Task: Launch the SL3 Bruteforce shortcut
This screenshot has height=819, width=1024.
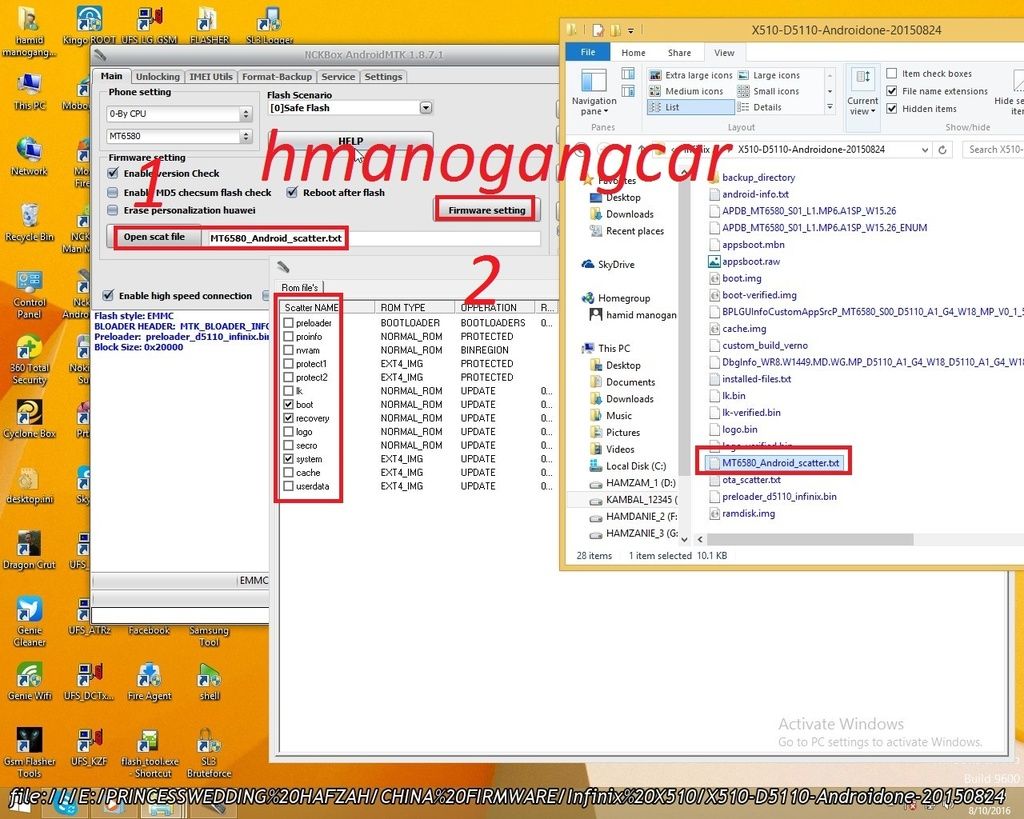Action: [208, 745]
